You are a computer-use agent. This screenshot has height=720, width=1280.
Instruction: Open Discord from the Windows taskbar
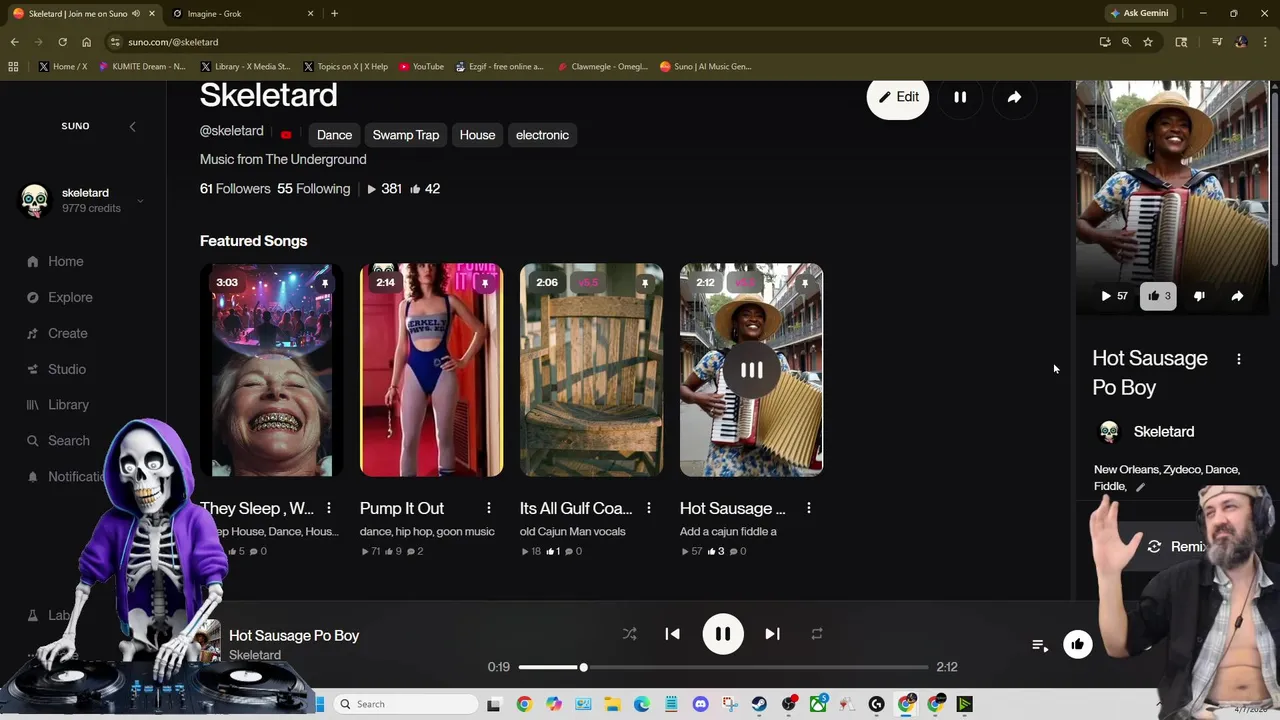pyautogui.click(x=700, y=704)
